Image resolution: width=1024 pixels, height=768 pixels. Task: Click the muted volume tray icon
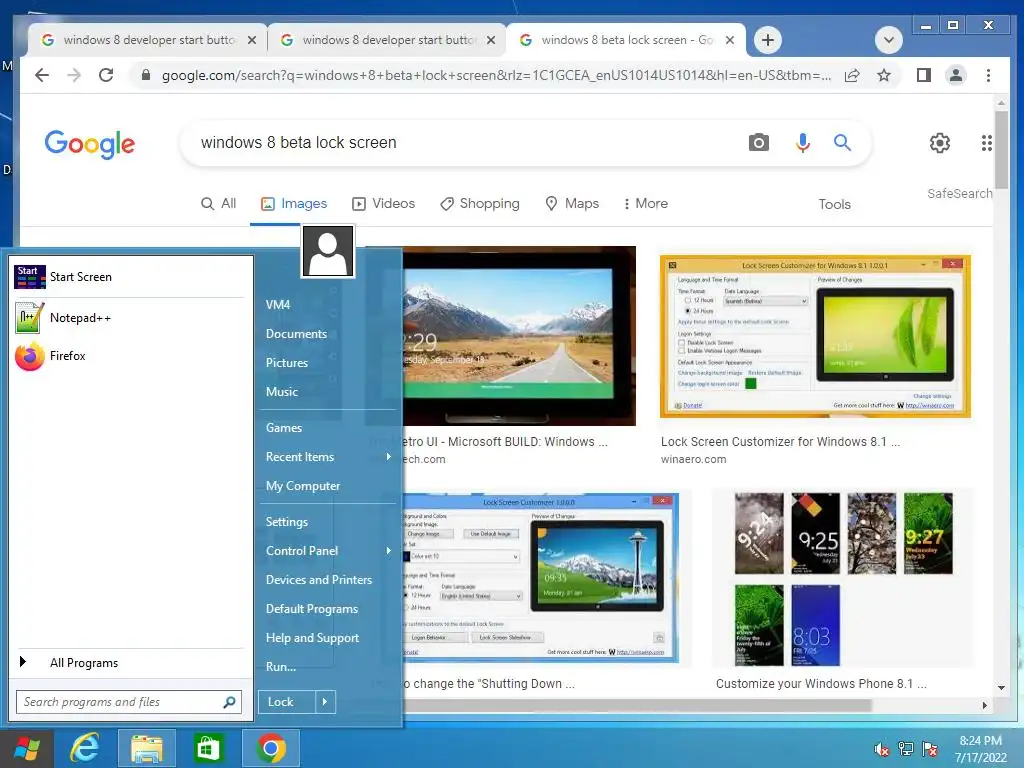point(881,749)
